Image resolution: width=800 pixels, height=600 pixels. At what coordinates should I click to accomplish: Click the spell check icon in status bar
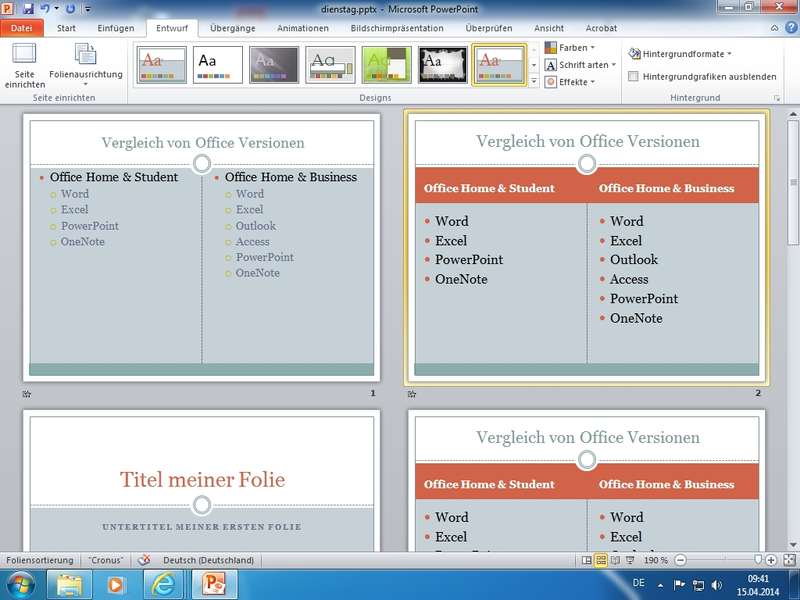pyautogui.click(x=144, y=560)
